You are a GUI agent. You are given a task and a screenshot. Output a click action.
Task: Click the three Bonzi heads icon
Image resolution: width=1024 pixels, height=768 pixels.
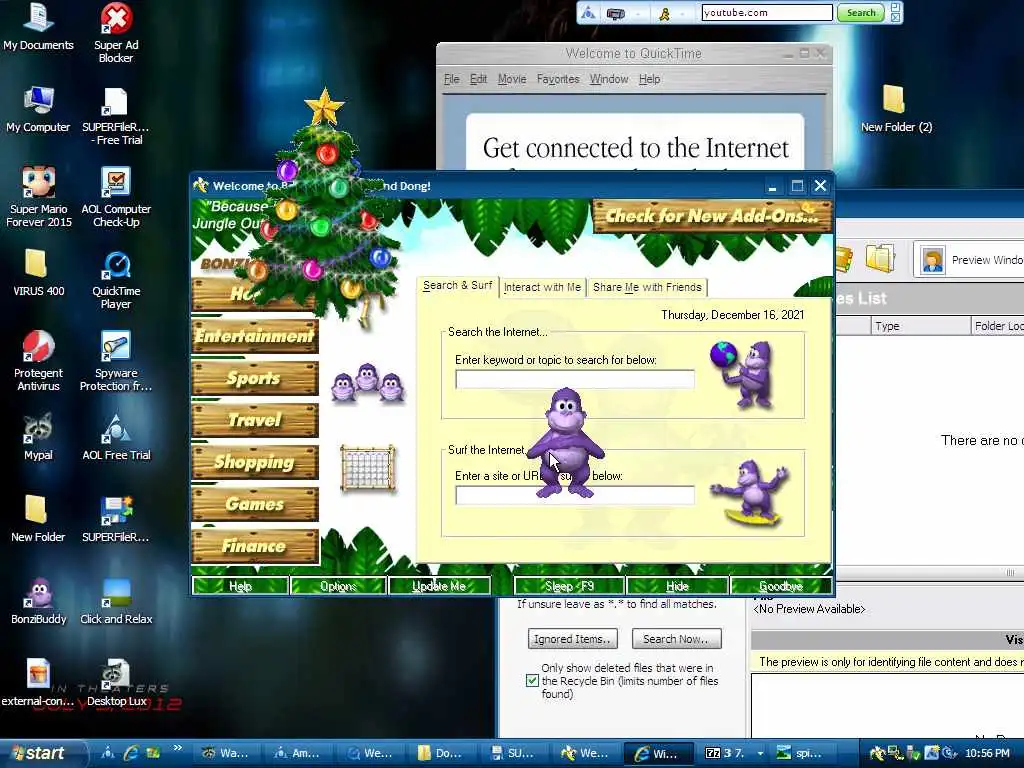[368, 382]
